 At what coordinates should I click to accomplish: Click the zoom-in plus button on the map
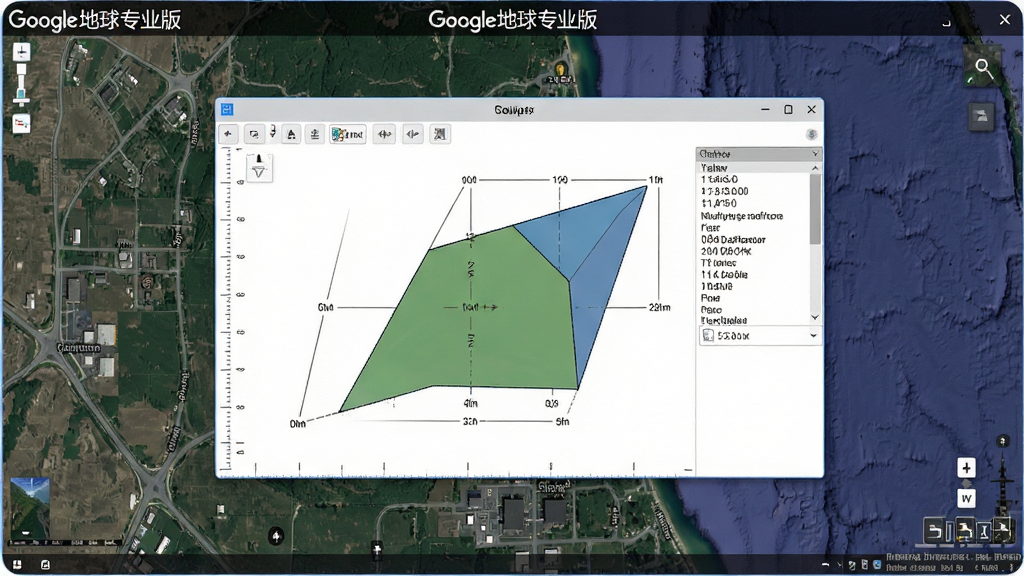pos(967,468)
